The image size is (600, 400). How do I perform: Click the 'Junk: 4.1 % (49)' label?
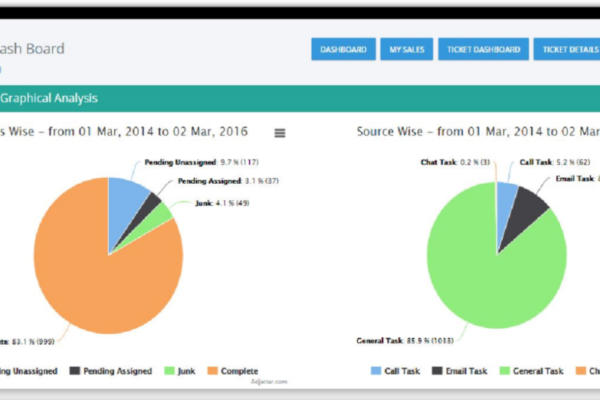pos(222,203)
